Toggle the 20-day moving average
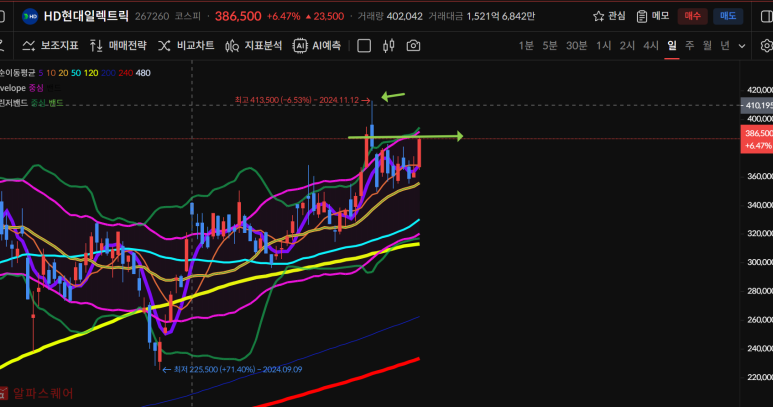The height and width of the screenshot is (407, 773). click(63, 73)
